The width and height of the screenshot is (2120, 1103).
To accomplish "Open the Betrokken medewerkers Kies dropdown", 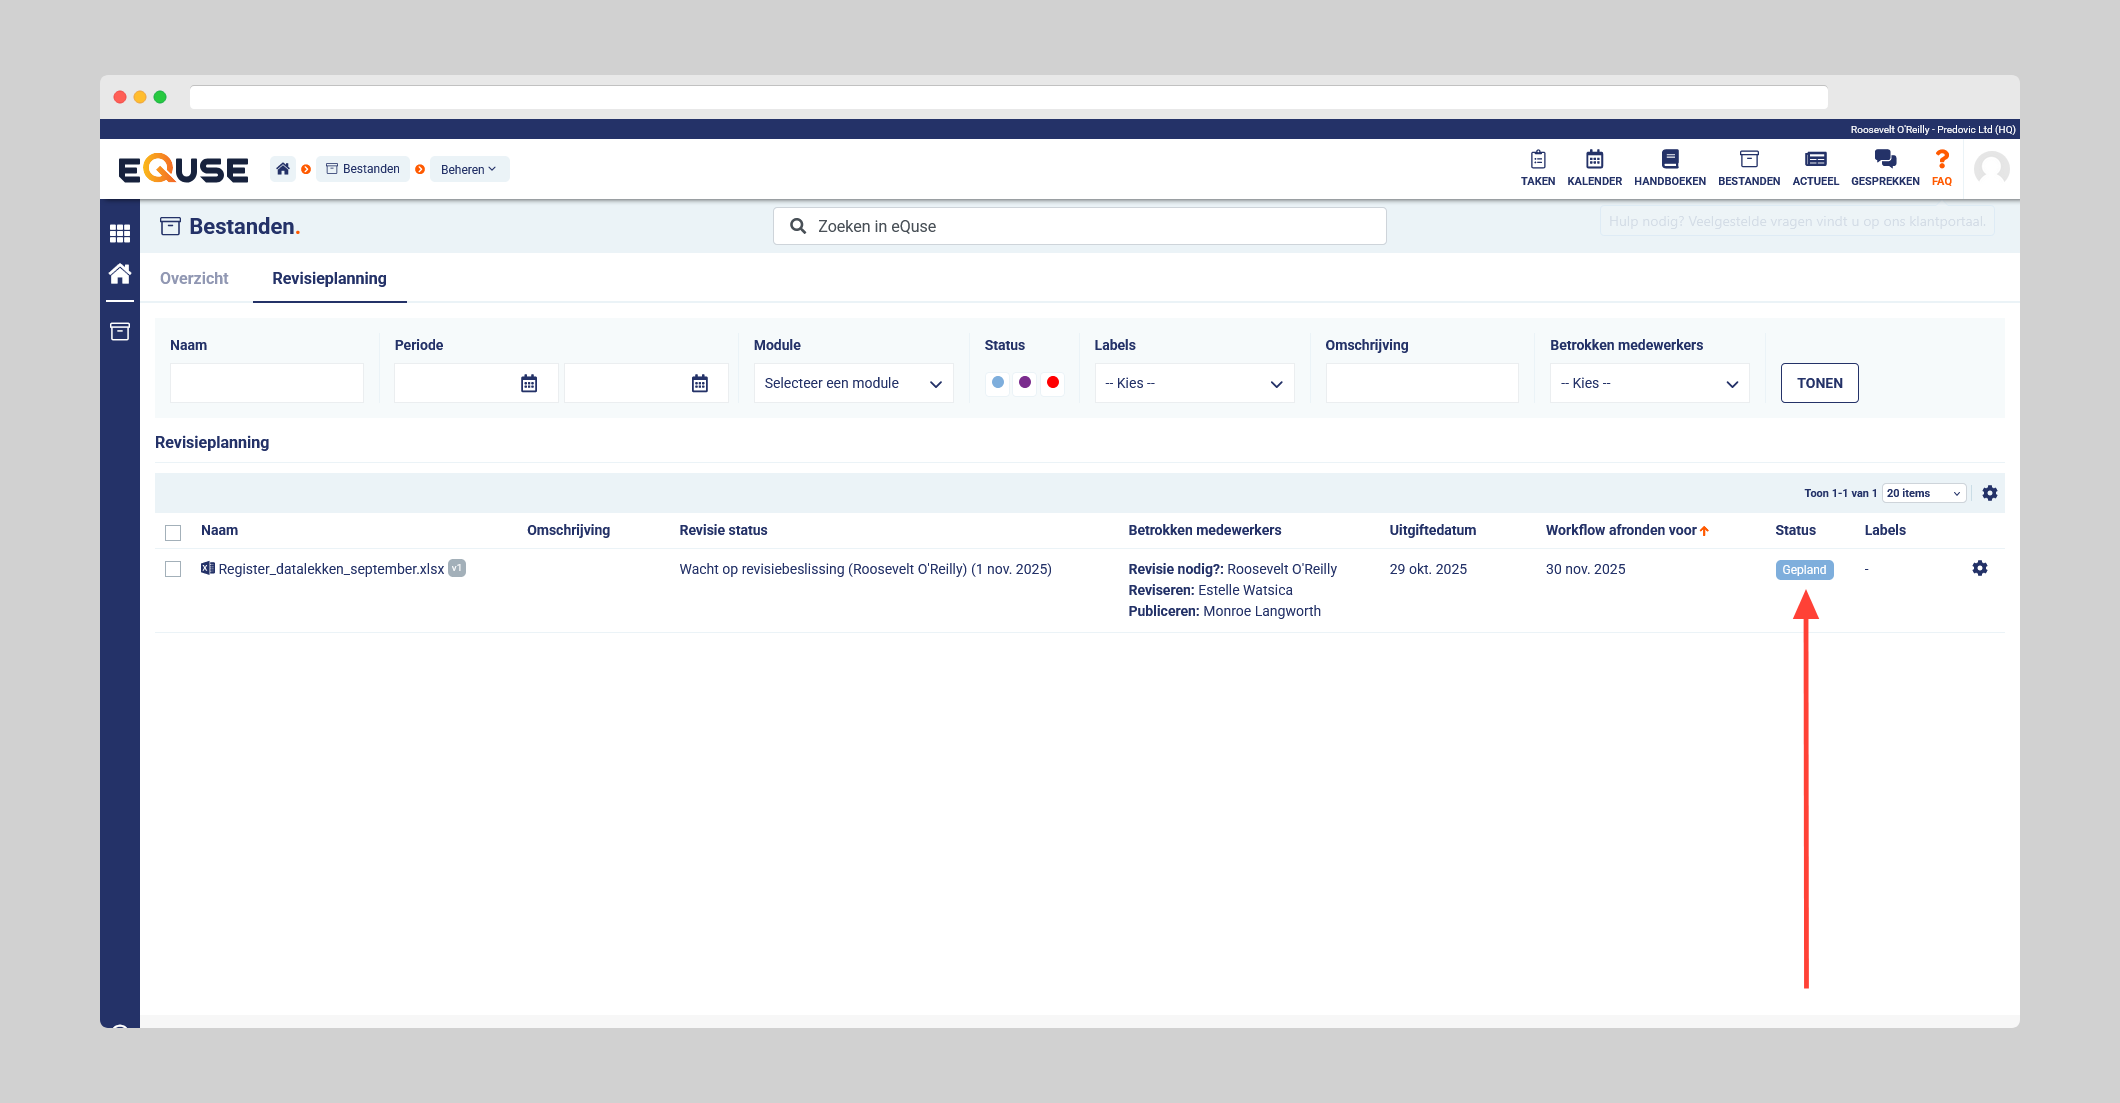I will pyautogui.click(x=1648, y=383).
